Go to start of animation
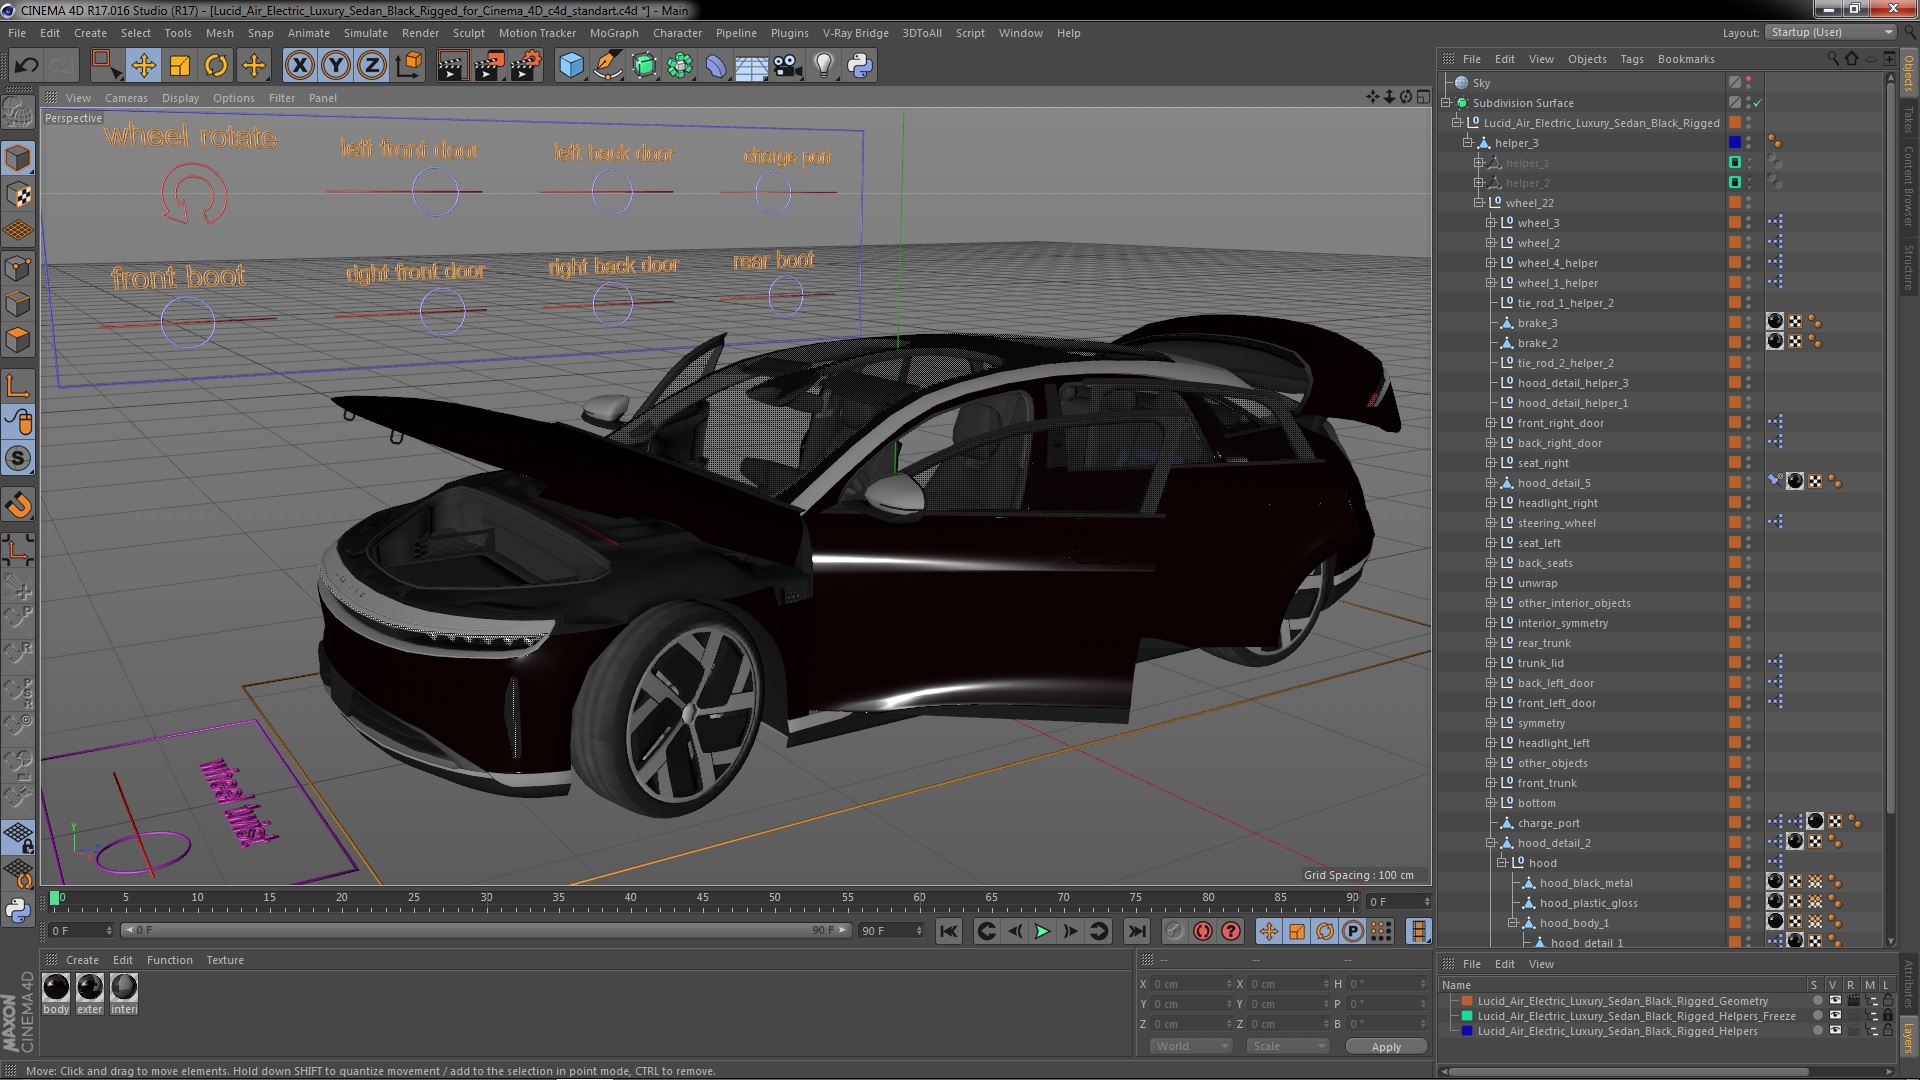 coord(948,931)
